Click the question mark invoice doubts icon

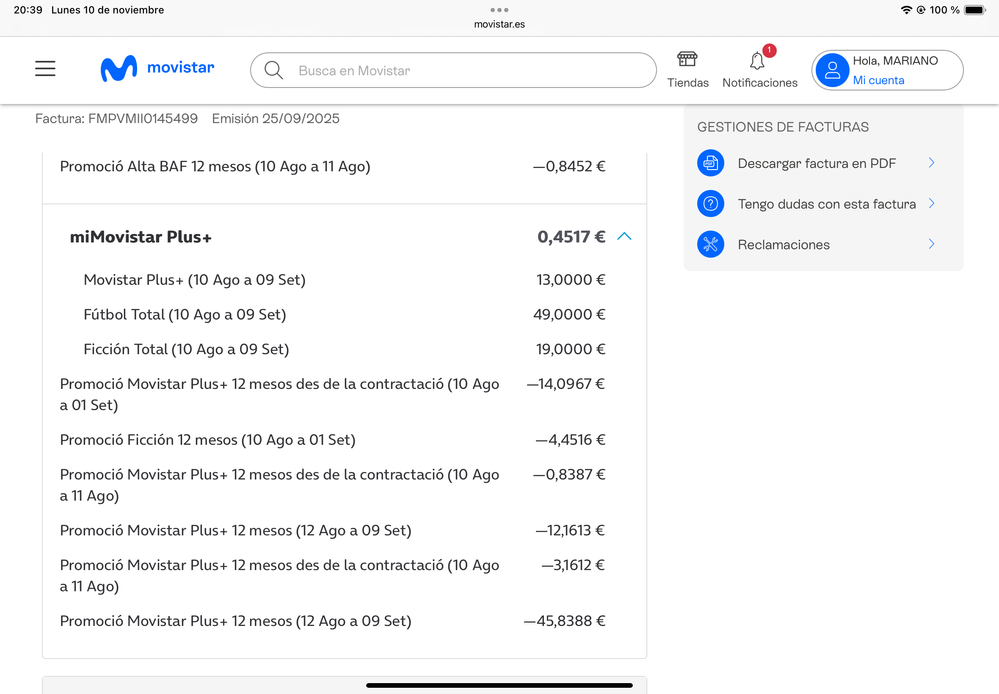[x=710, y=204]
